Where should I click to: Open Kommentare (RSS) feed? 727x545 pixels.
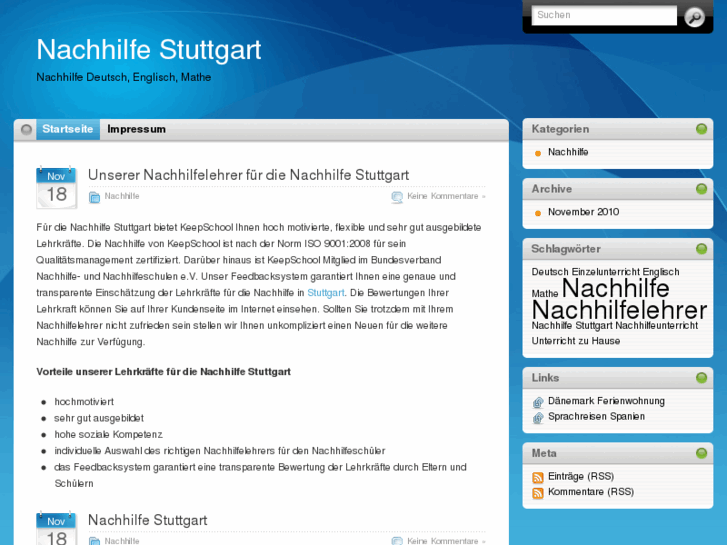(591, 492)
